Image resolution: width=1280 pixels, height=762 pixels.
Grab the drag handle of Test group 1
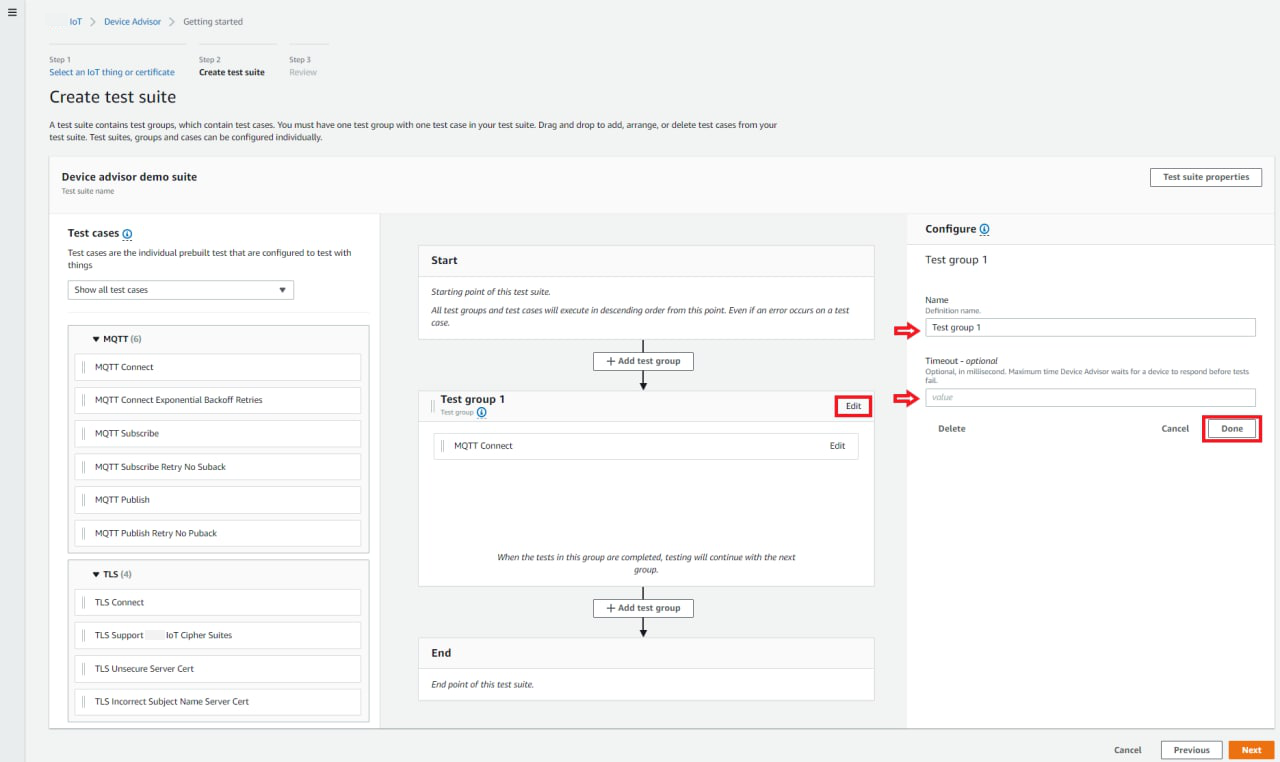pyautogui.click(x=432, y=406)
